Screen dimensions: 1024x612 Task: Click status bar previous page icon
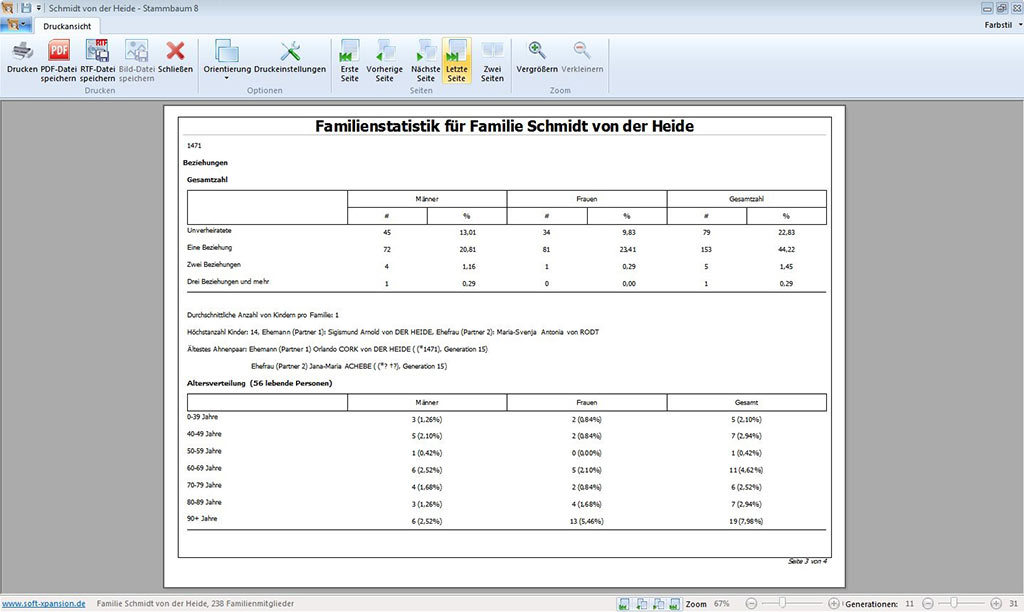[641, 604]
